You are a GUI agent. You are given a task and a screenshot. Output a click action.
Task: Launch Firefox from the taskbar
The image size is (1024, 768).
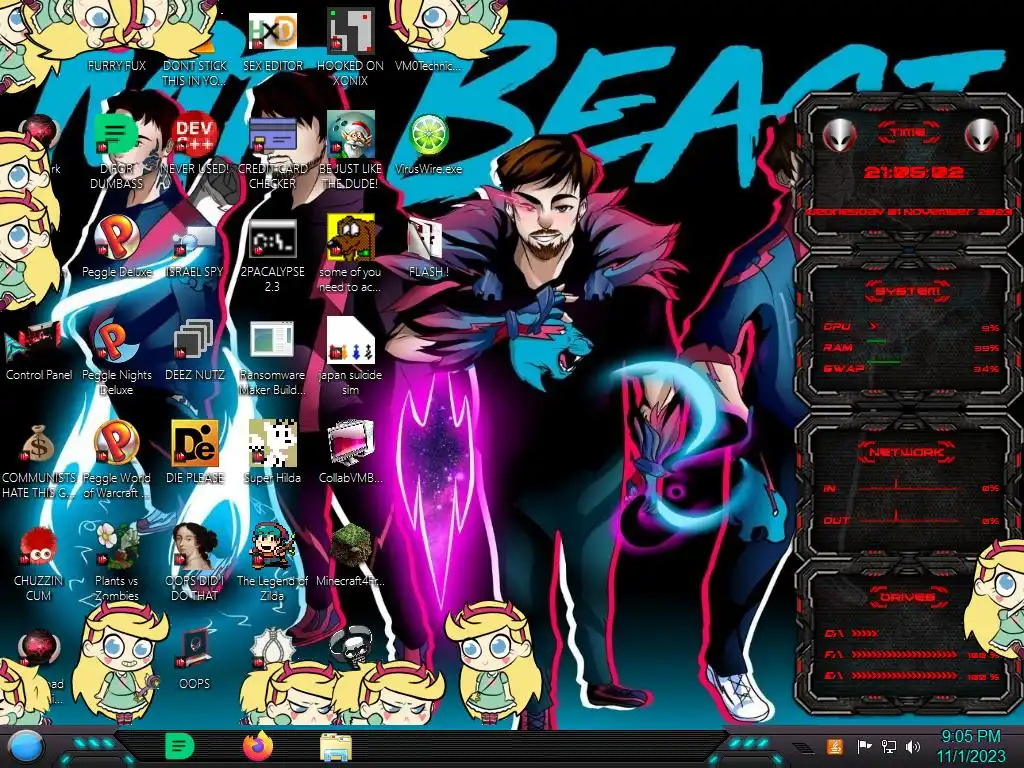point(257,746)
